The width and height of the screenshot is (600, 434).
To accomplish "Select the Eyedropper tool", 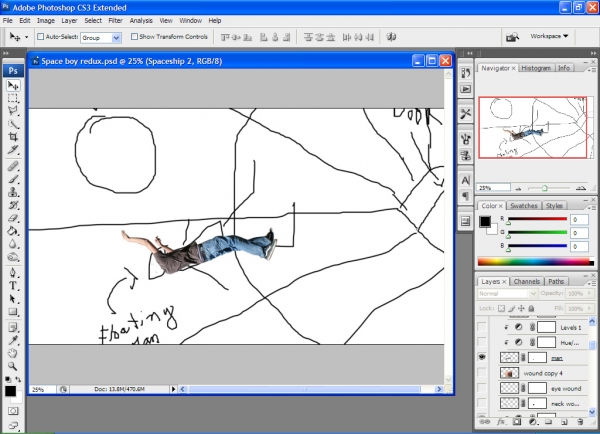I will click(13, 340).
